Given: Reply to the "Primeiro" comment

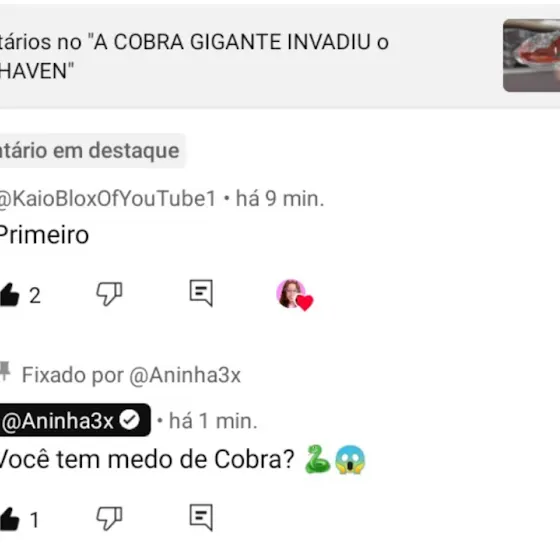Looking at the screenshot, I should pos(201,293).
